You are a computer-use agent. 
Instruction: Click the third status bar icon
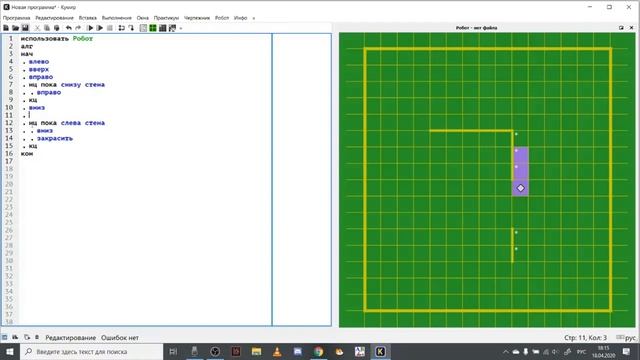pos(27,337)
